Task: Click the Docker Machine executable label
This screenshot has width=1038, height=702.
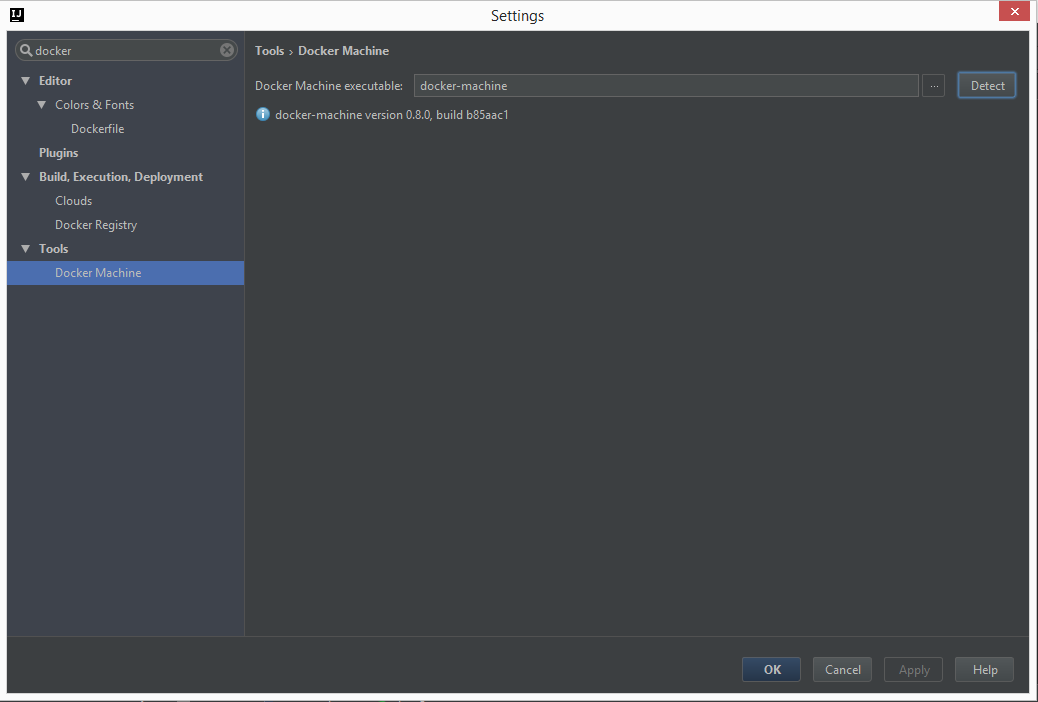Action: pyautogui.click(x=329, y=85)
